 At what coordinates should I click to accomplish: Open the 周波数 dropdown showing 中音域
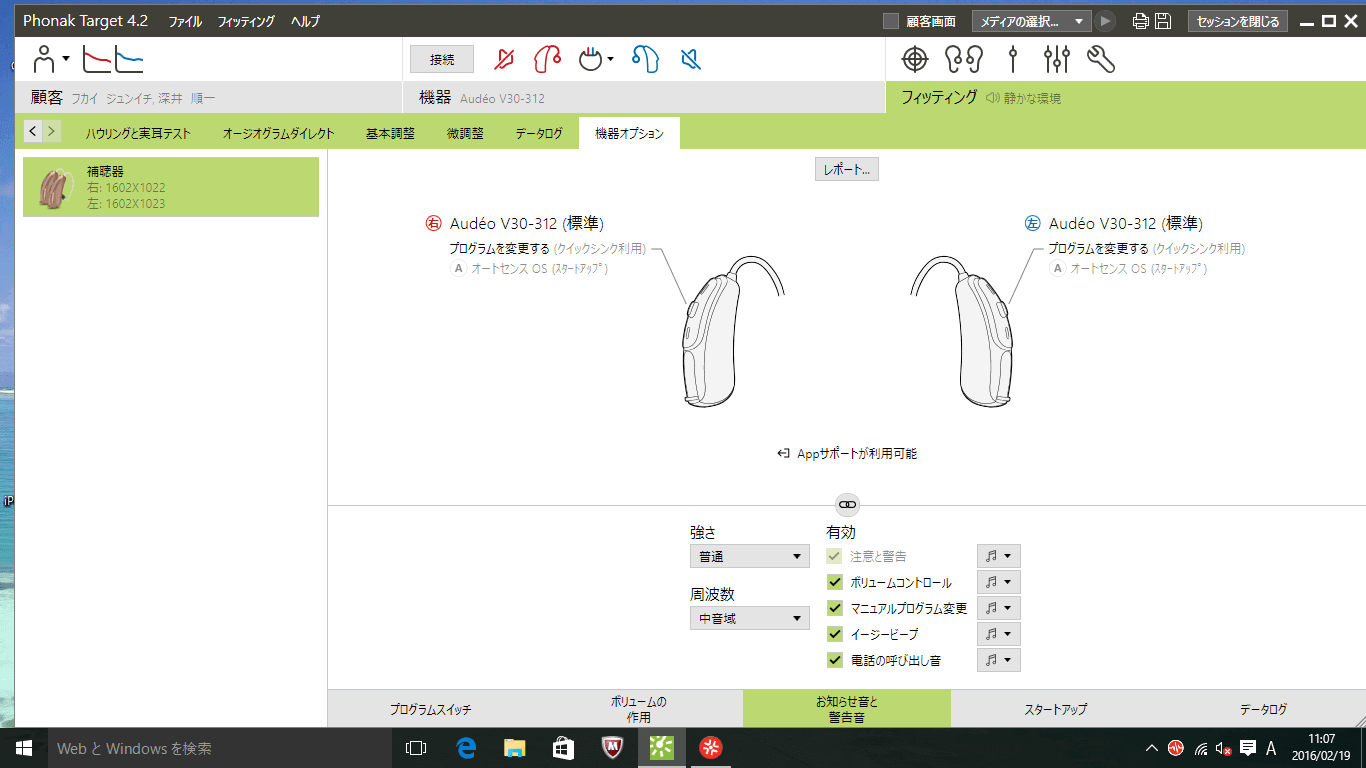pos(750,618)
